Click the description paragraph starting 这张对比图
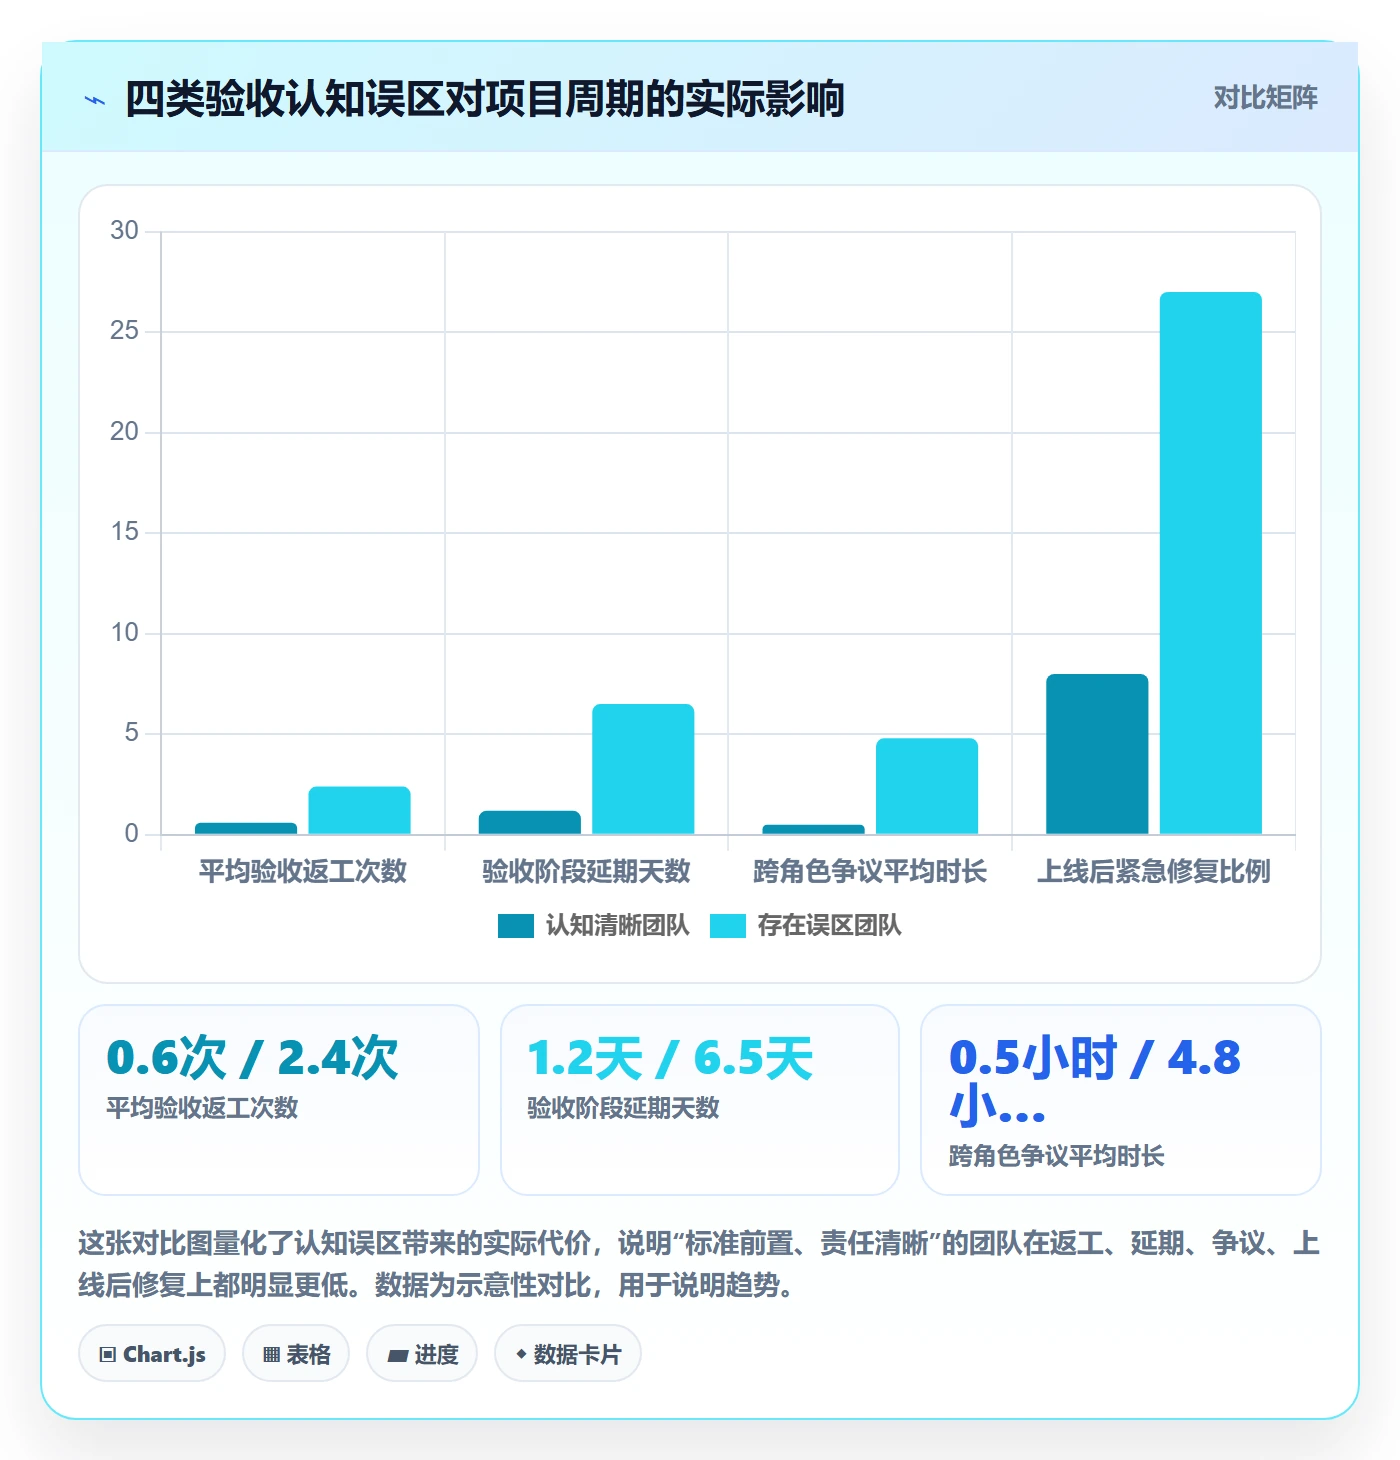The height and width of the screenshot is (1460, 1400). click(700, 1264)
